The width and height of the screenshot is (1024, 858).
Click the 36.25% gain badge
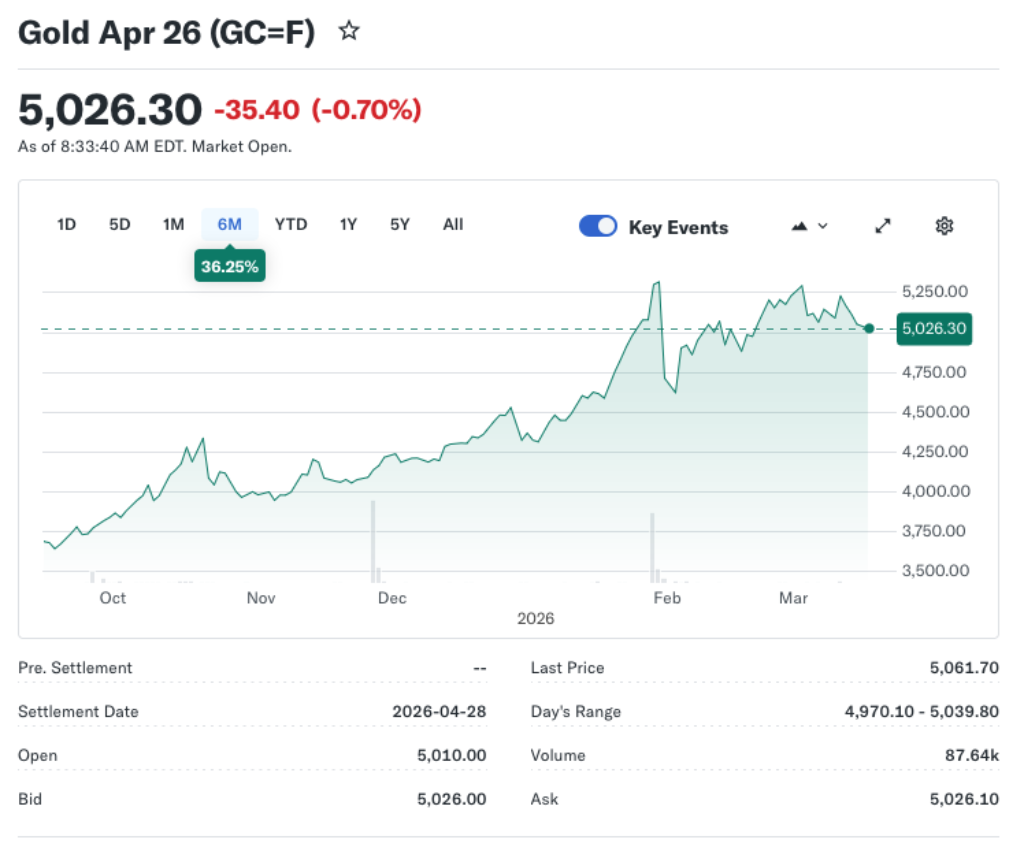tap(229, 266)
